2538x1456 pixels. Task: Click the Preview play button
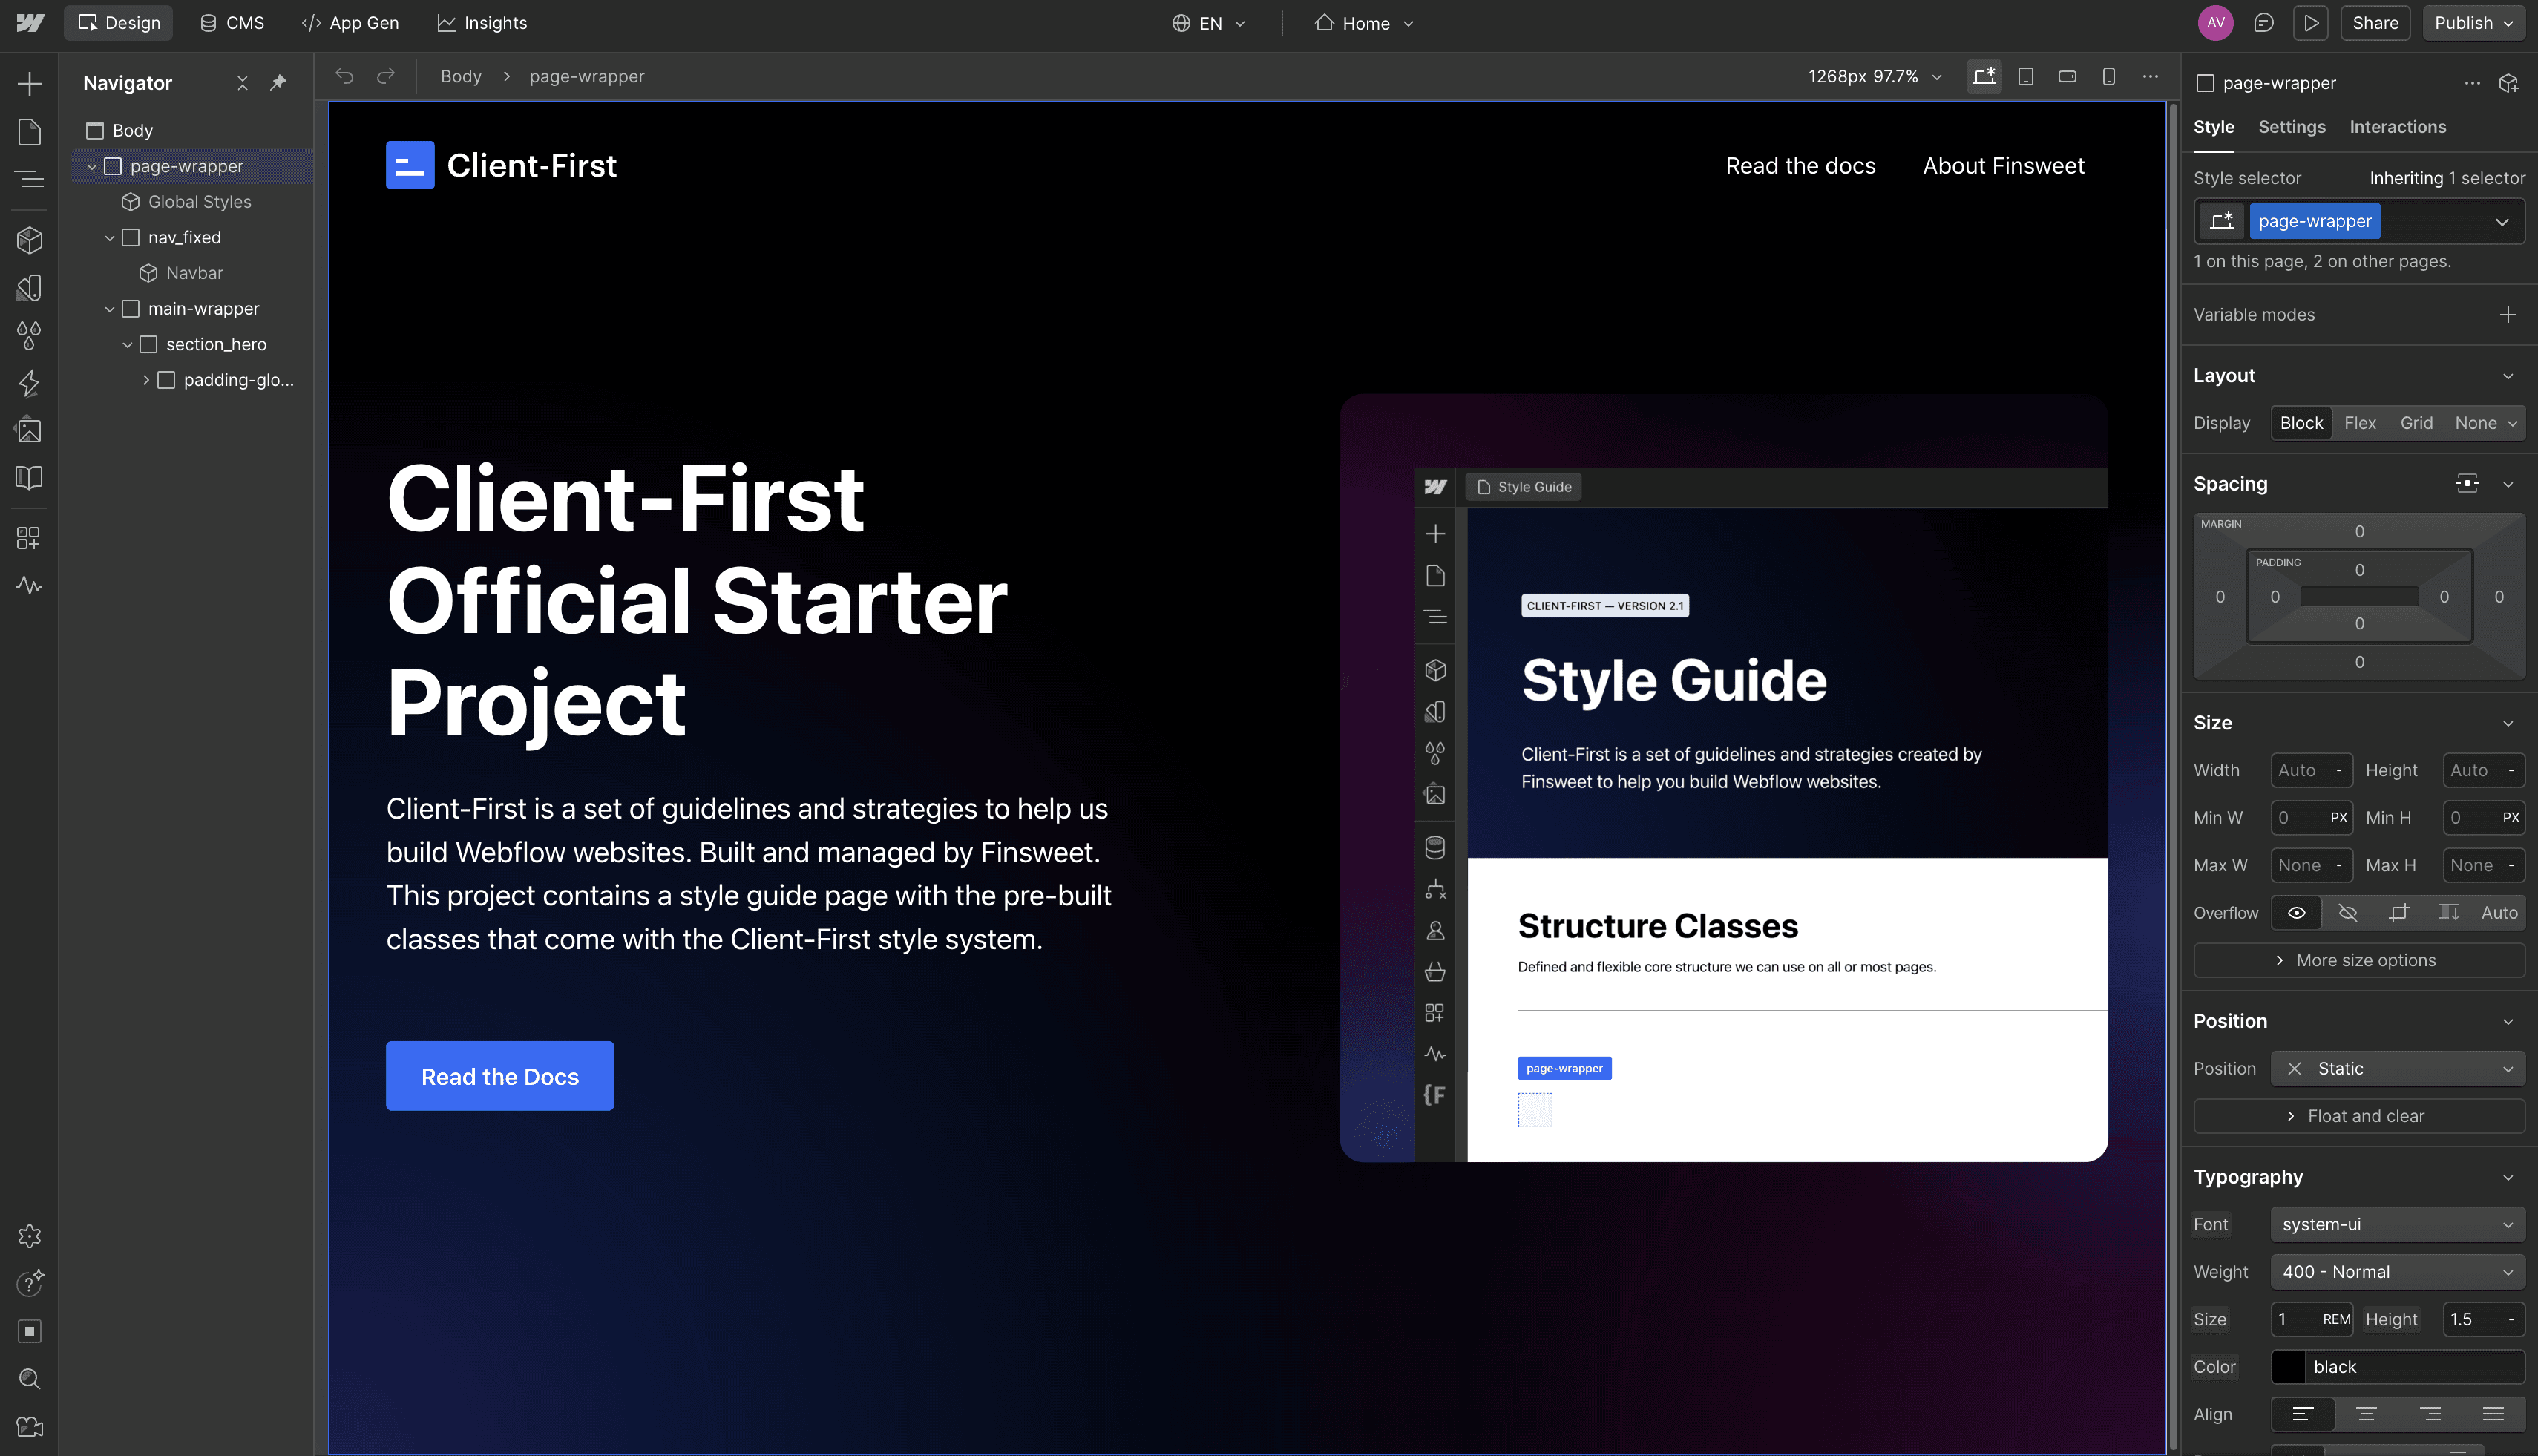[2311, 23]
